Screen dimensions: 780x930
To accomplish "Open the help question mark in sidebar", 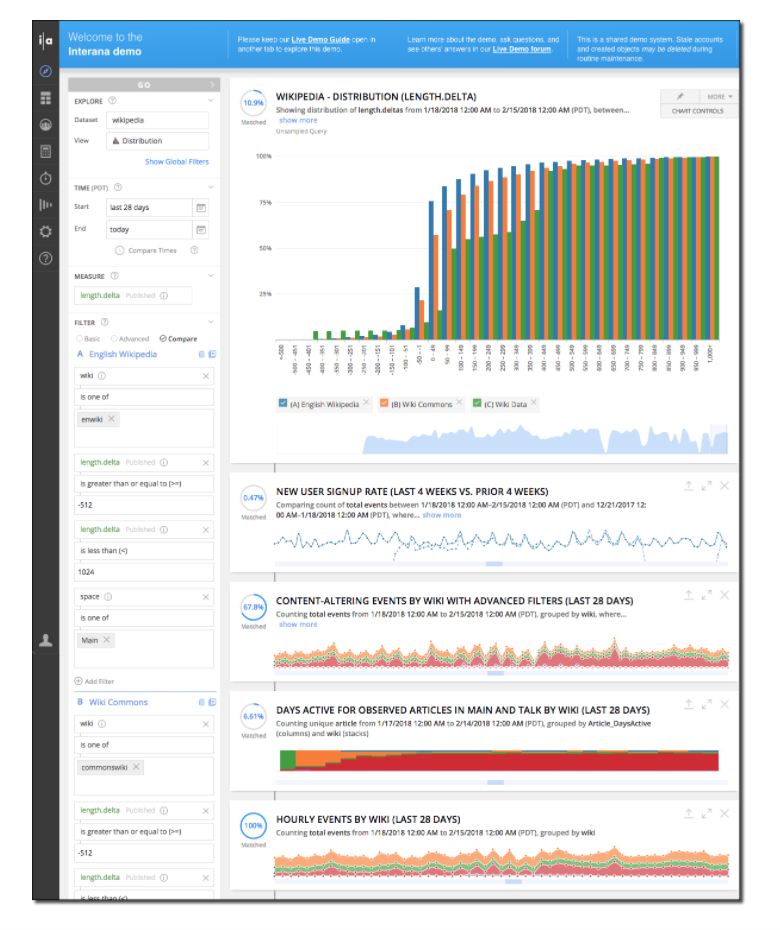I will pyautogui.click(x=46, y=259).
